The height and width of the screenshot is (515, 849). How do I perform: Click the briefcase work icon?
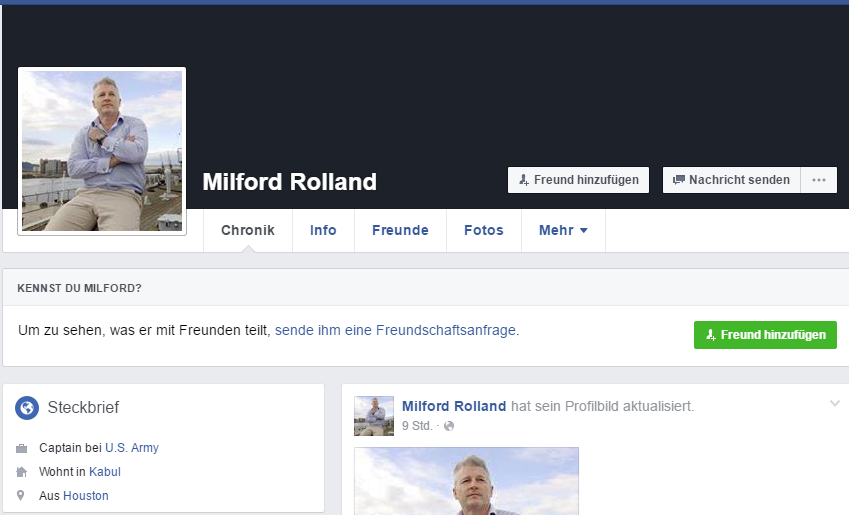(22, 448)
